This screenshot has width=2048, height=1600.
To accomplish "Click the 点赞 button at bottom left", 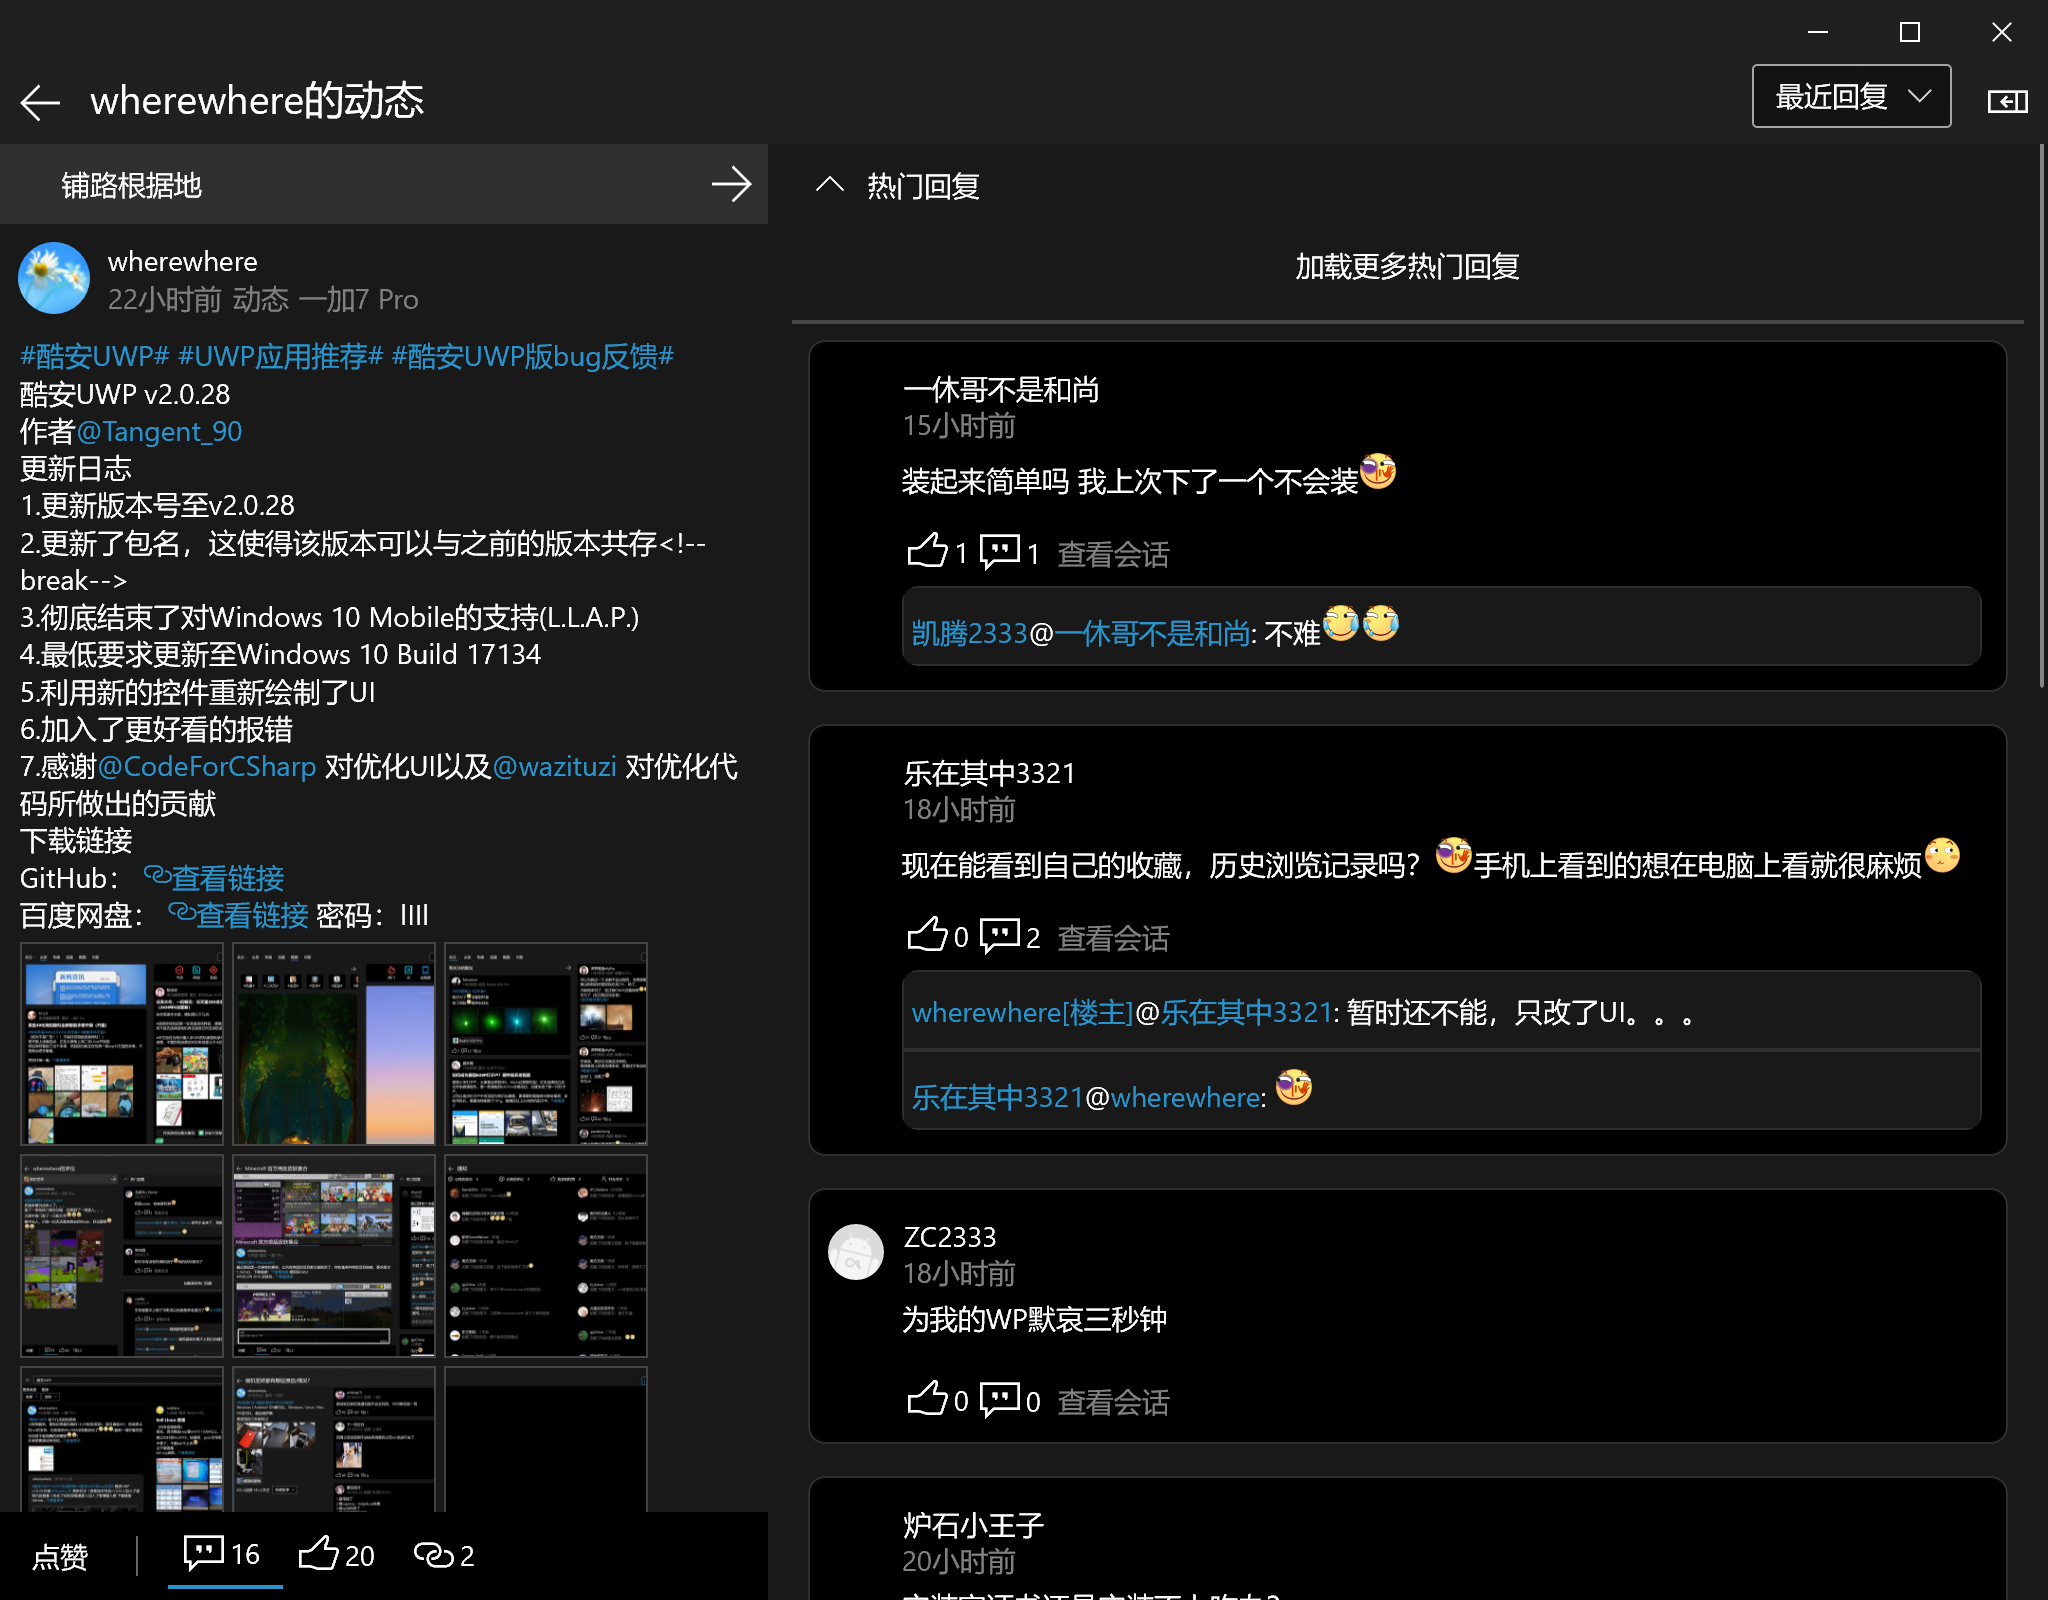I will point(60,1556).
